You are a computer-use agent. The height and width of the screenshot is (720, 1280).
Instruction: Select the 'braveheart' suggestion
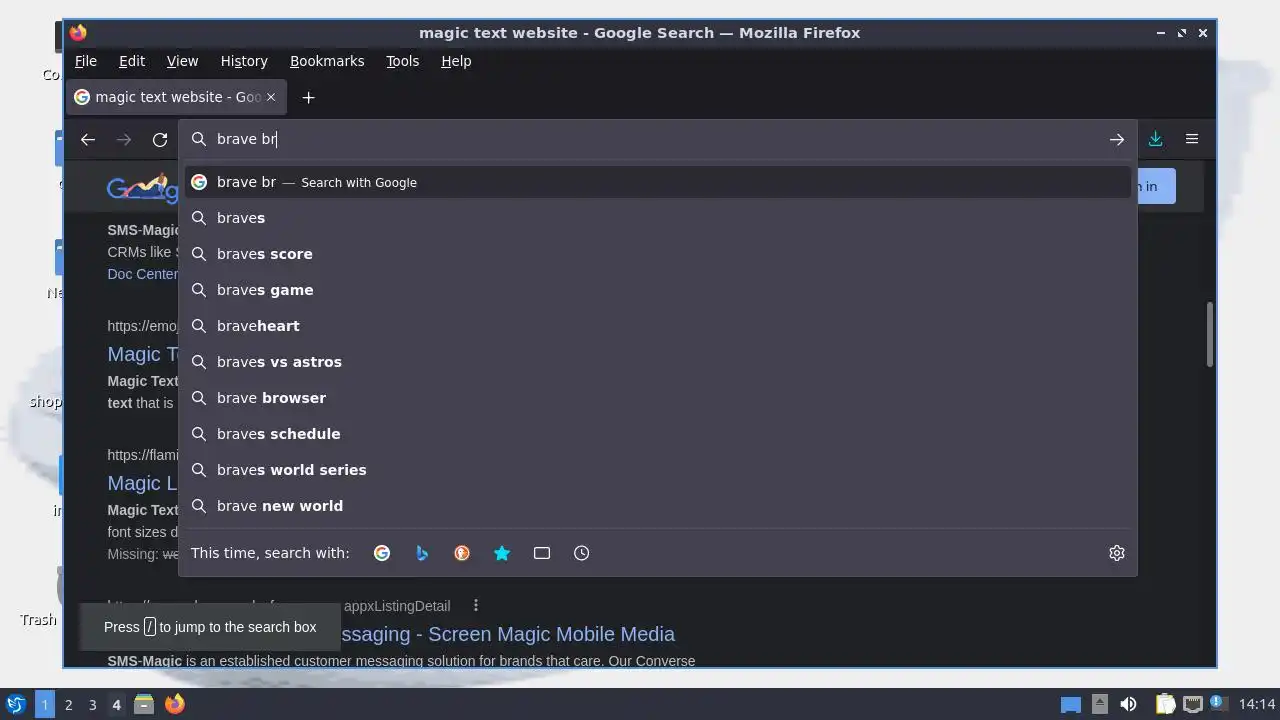(x=658, y=326)
